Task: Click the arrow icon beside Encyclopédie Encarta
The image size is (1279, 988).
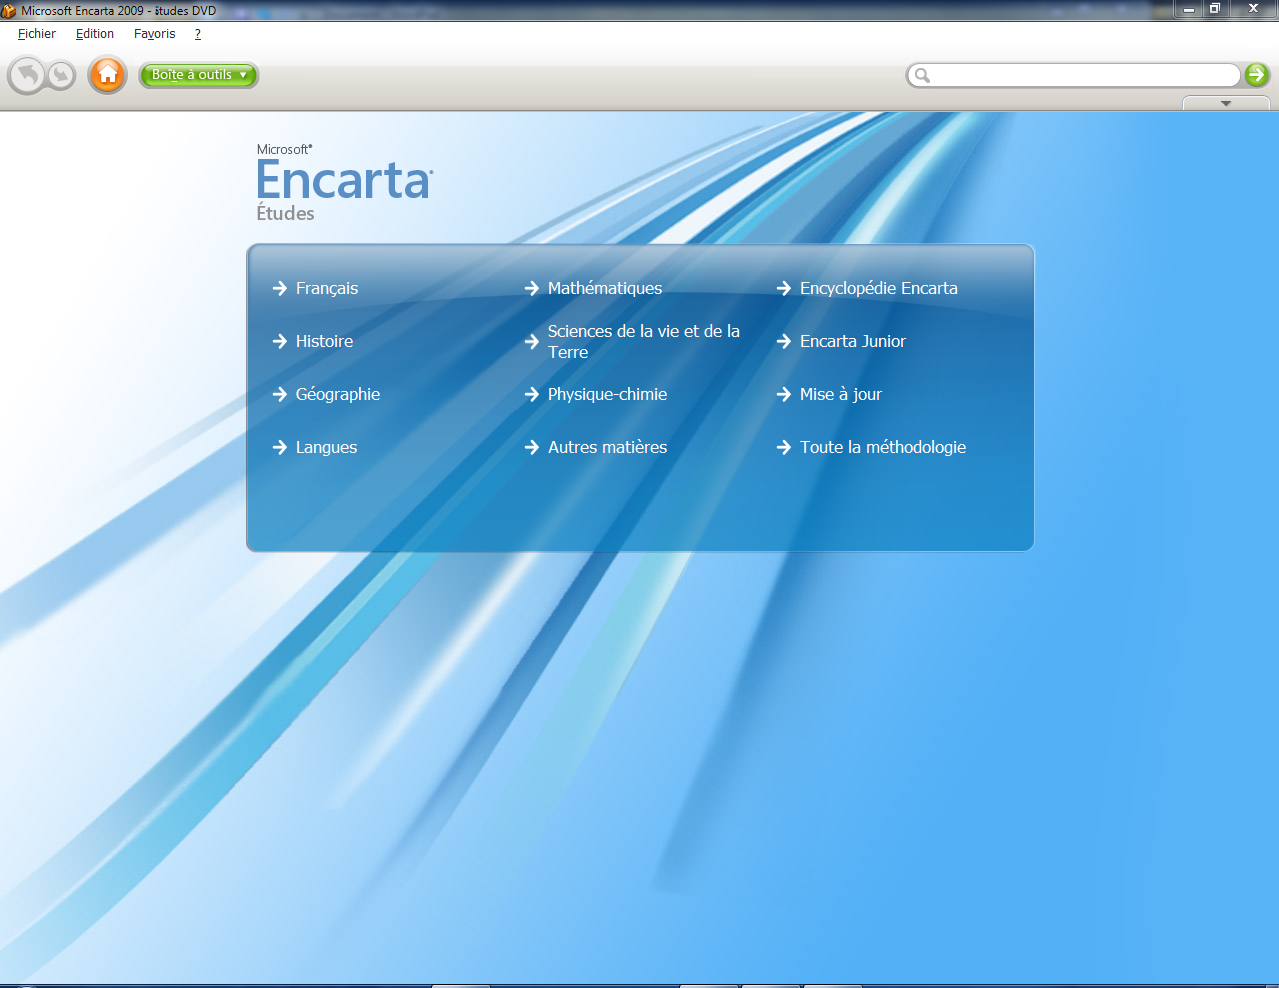Action: (784, 288)
